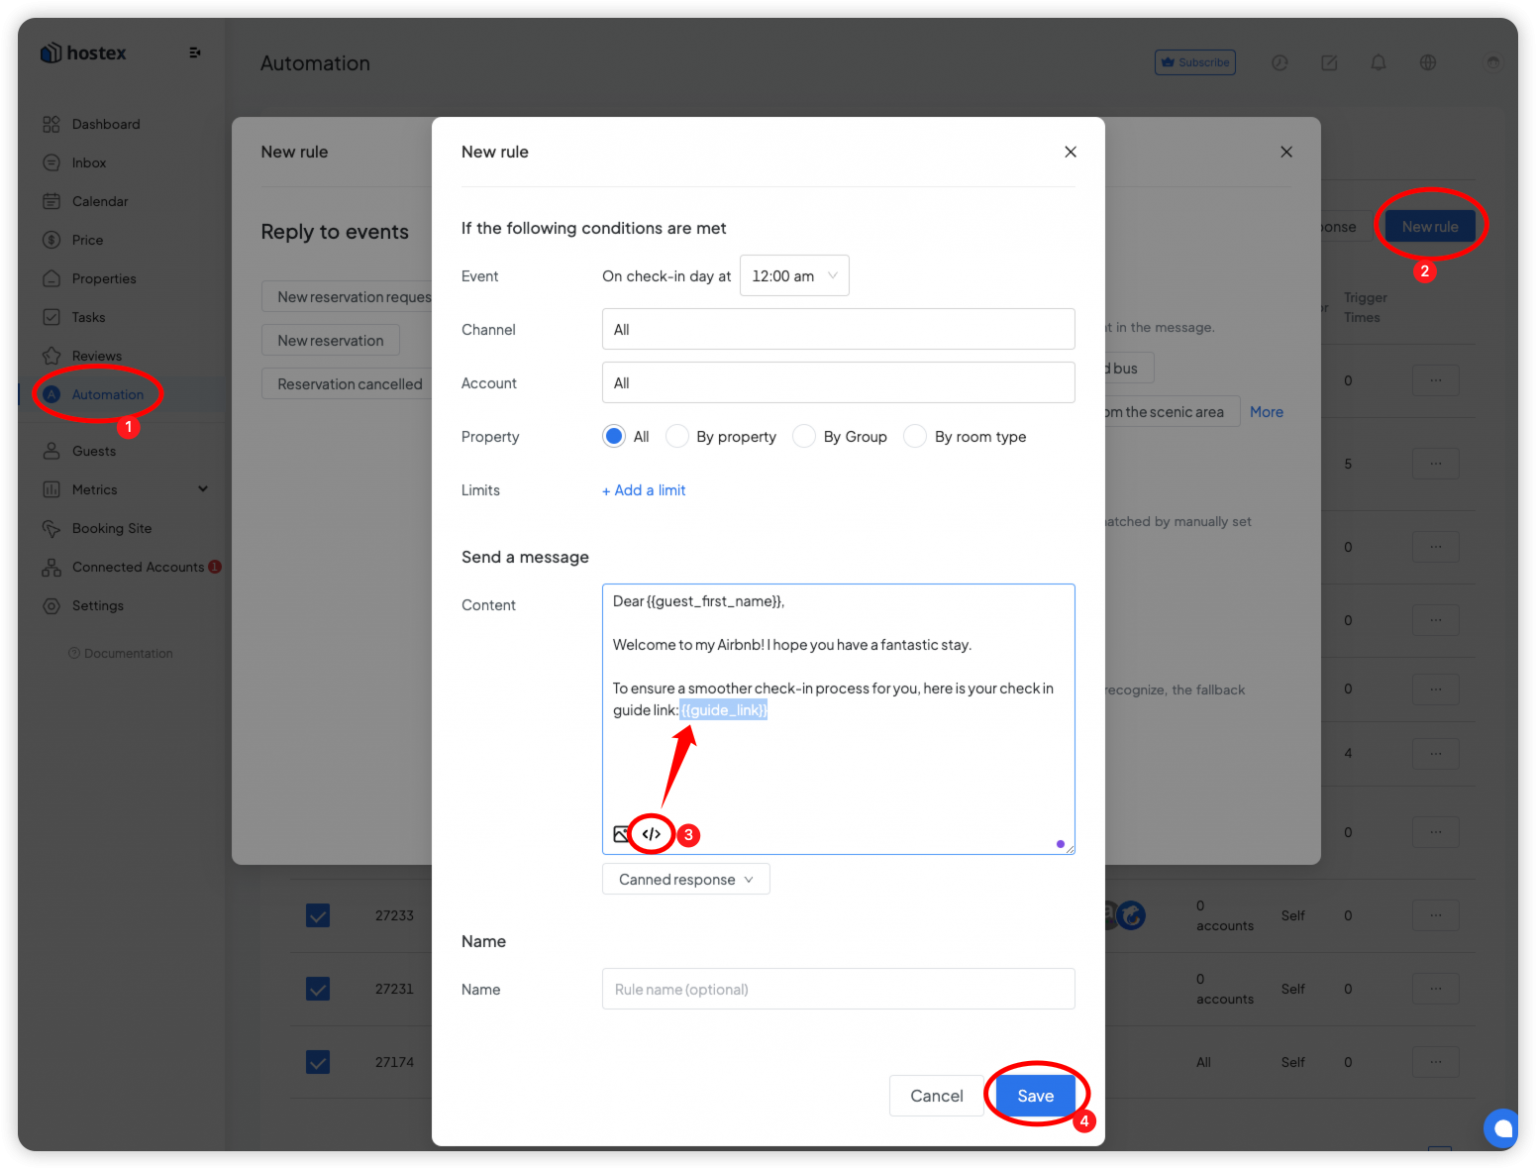Open the Channel dropdown showing All
Screen dimensions: 1536x1169
(x=838, y=329)
